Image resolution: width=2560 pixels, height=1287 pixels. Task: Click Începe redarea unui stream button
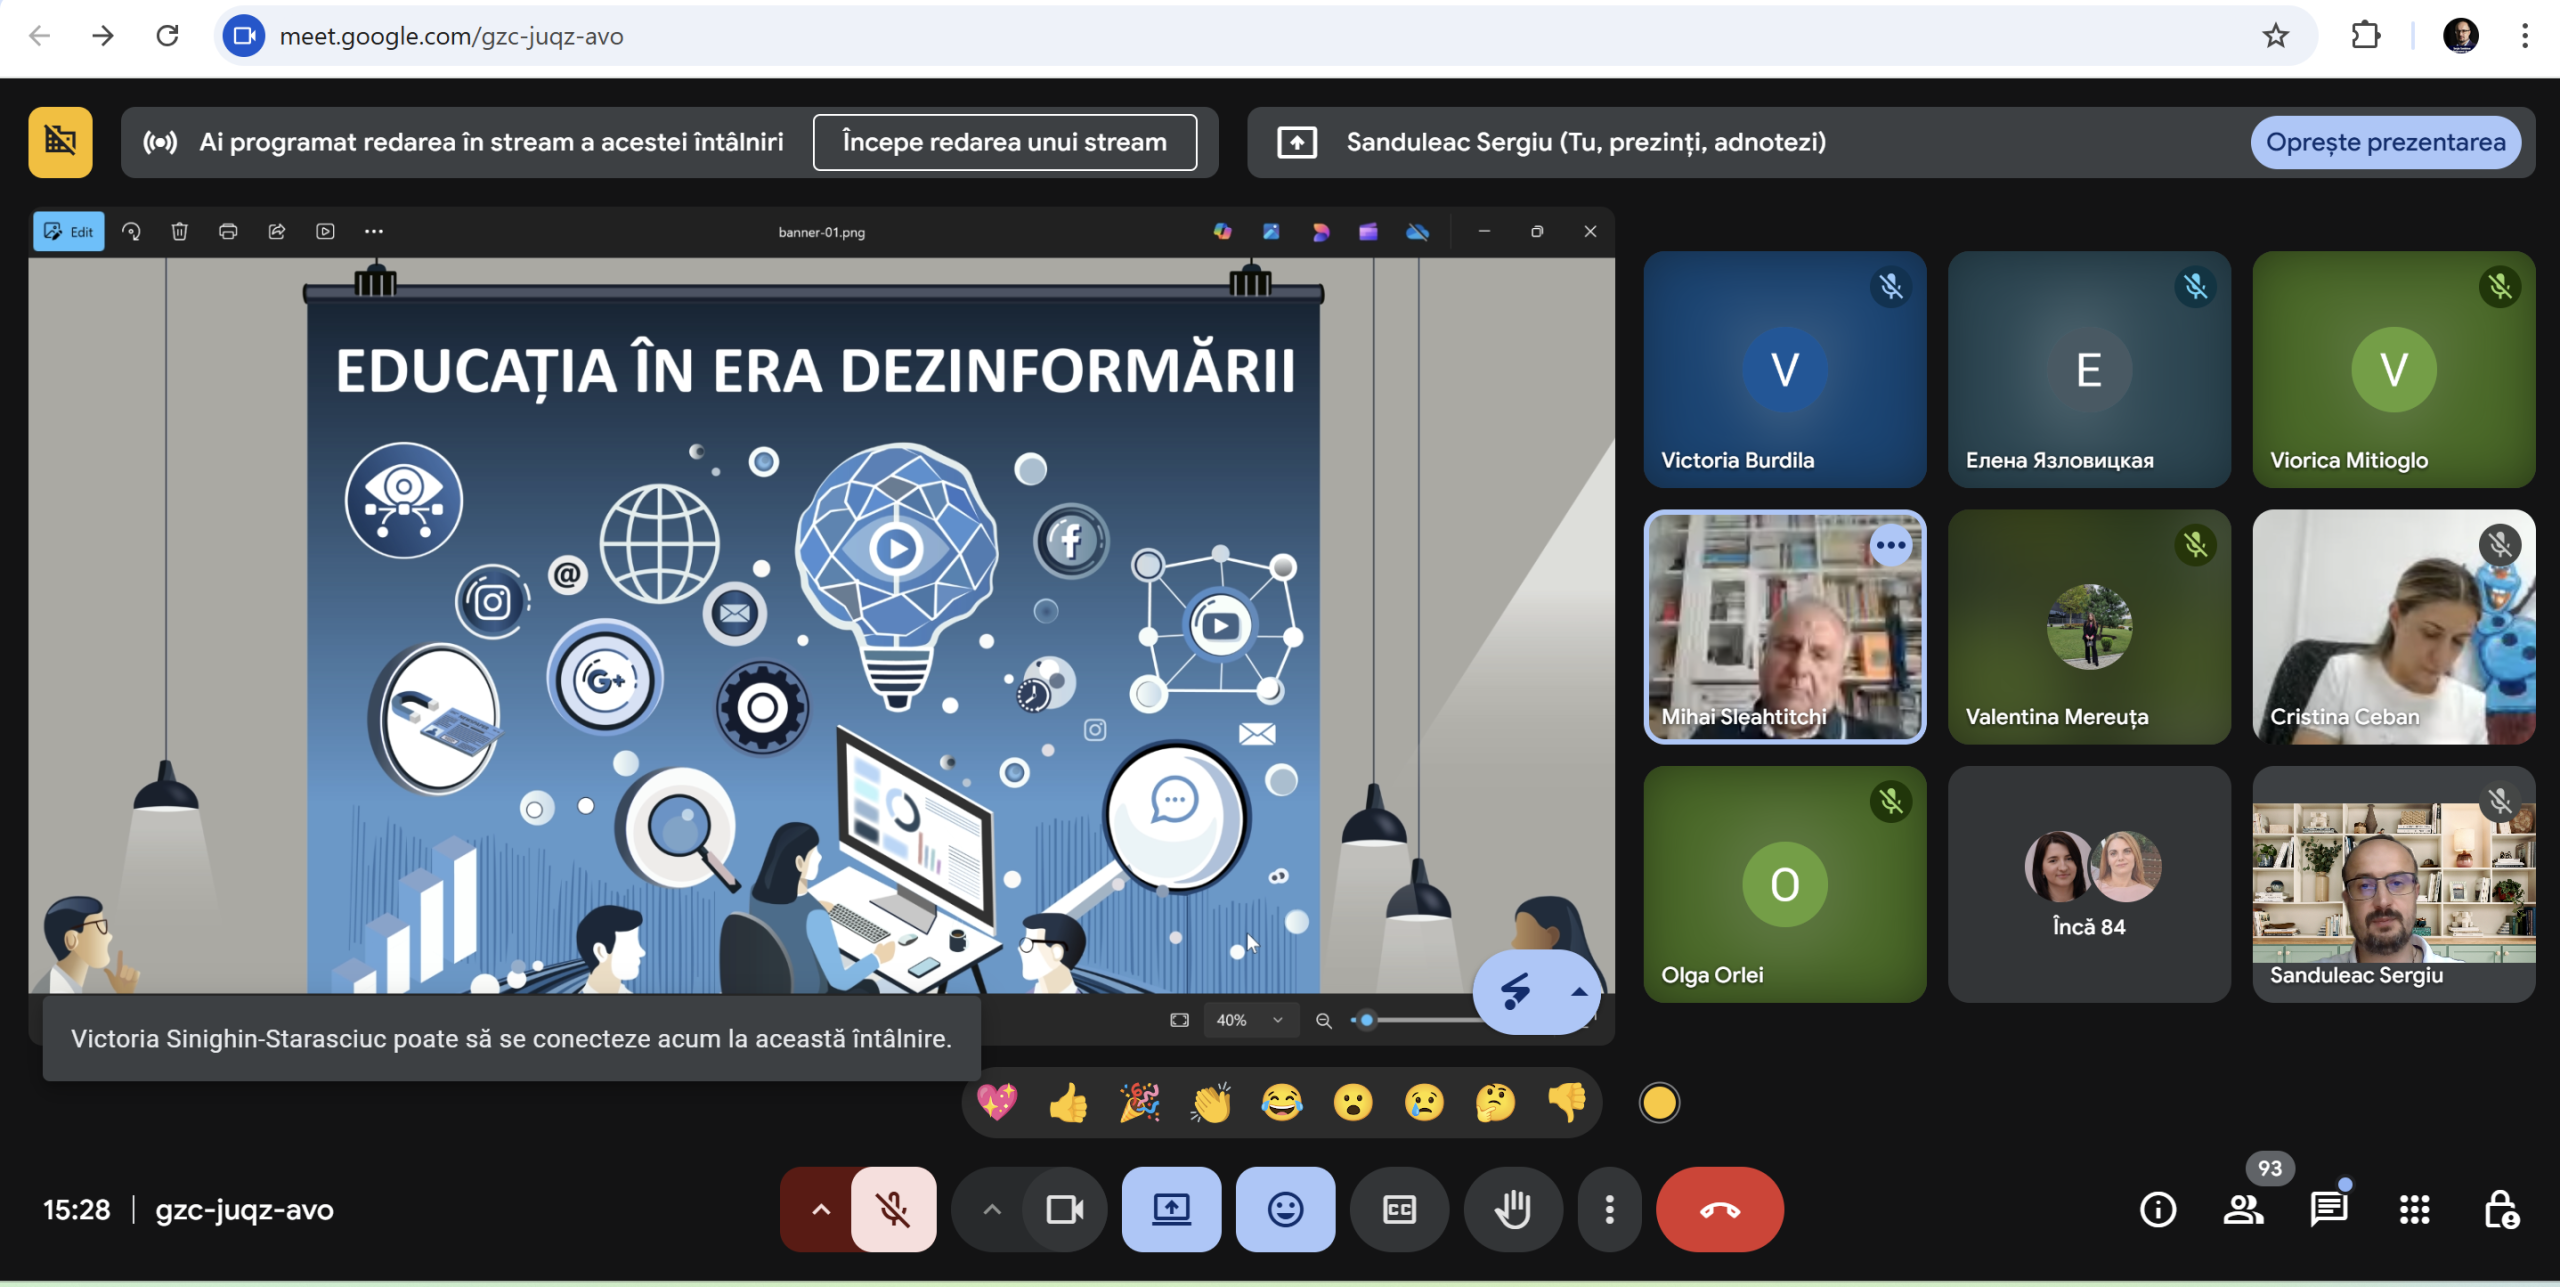point(1004,142)
